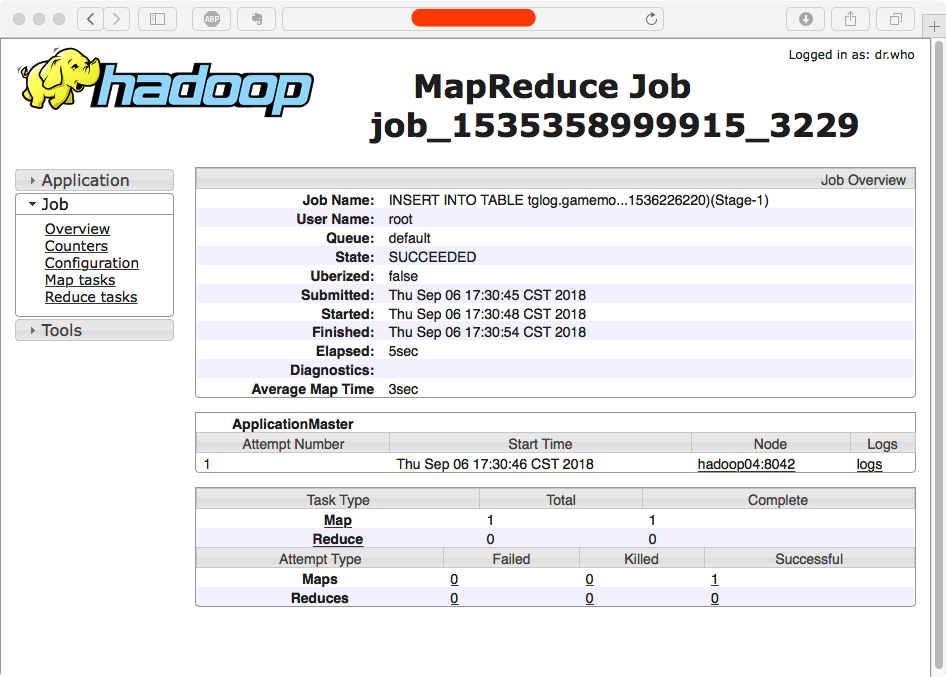
Task: Open the Reduce tasks sidebar link
Action: 91,297
